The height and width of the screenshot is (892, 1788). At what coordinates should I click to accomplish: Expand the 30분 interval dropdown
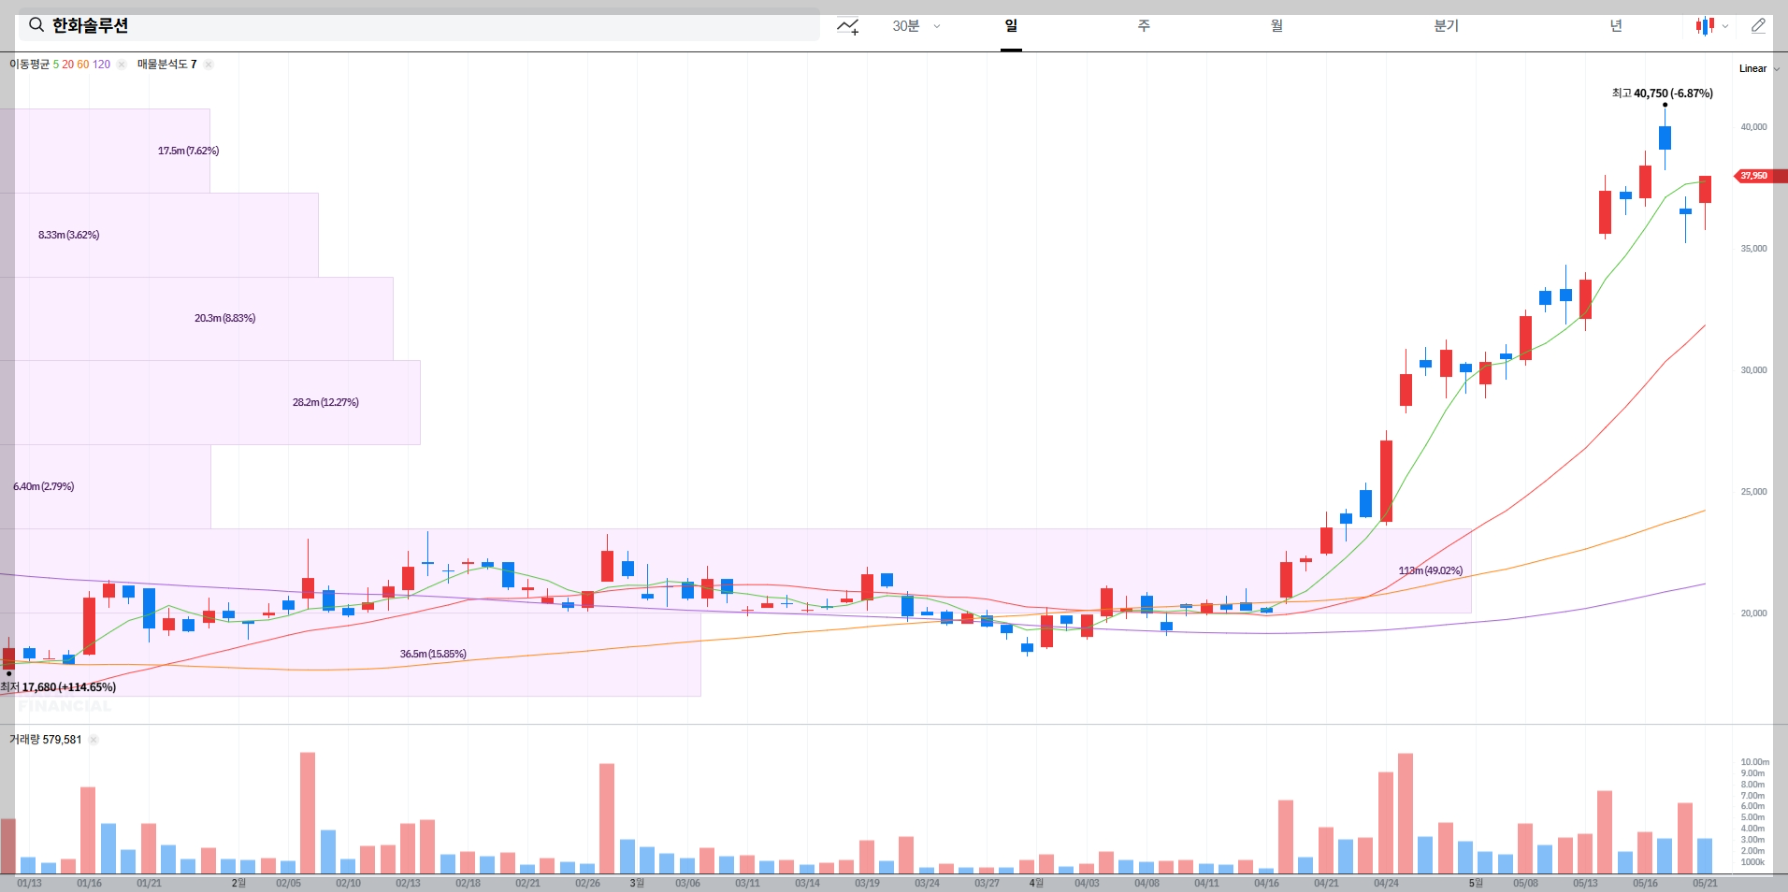click(x=916, y=26)
